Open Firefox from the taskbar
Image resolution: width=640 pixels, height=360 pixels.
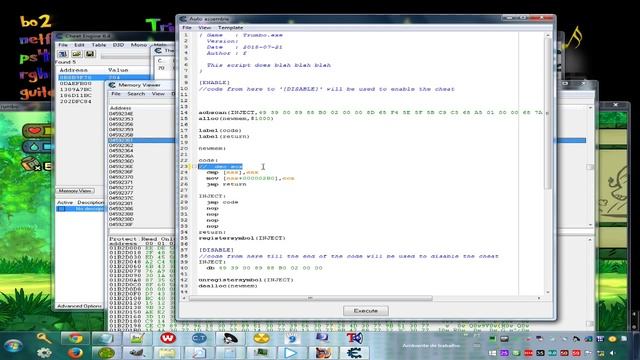click(x=75, y=353)
